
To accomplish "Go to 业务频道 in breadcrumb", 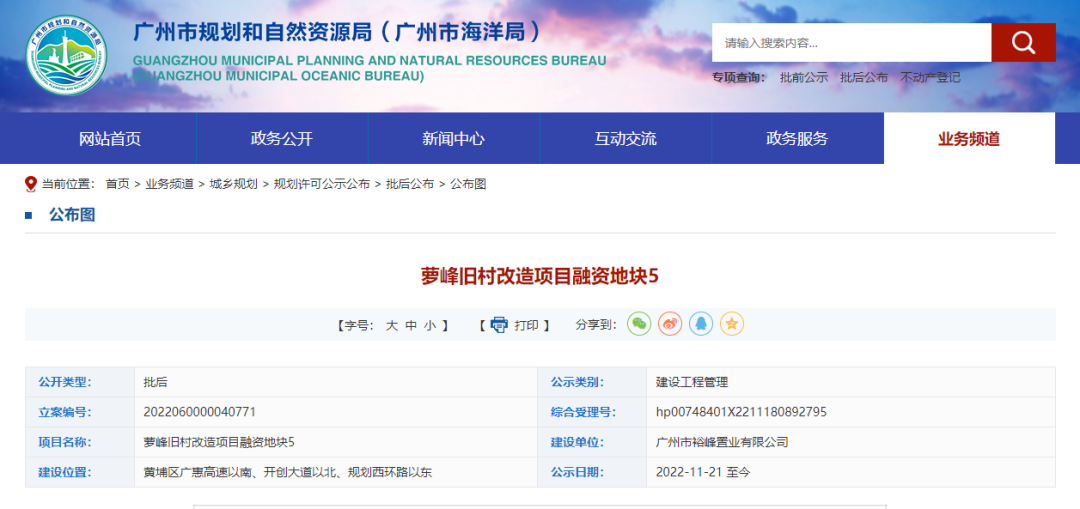I will click(169, 184).
